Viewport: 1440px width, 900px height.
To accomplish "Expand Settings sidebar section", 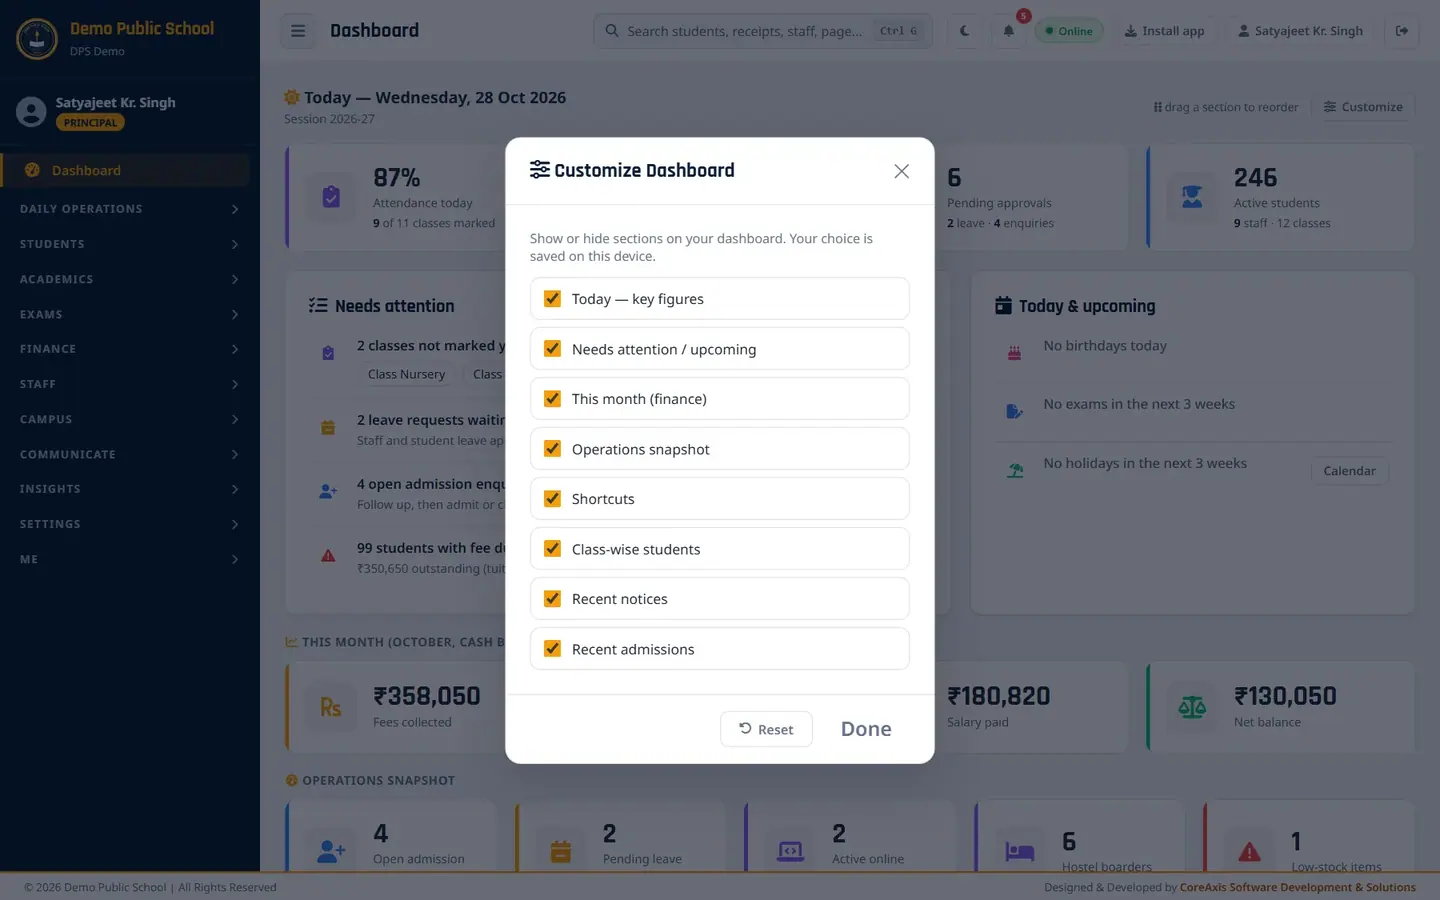I will point(129,524).
